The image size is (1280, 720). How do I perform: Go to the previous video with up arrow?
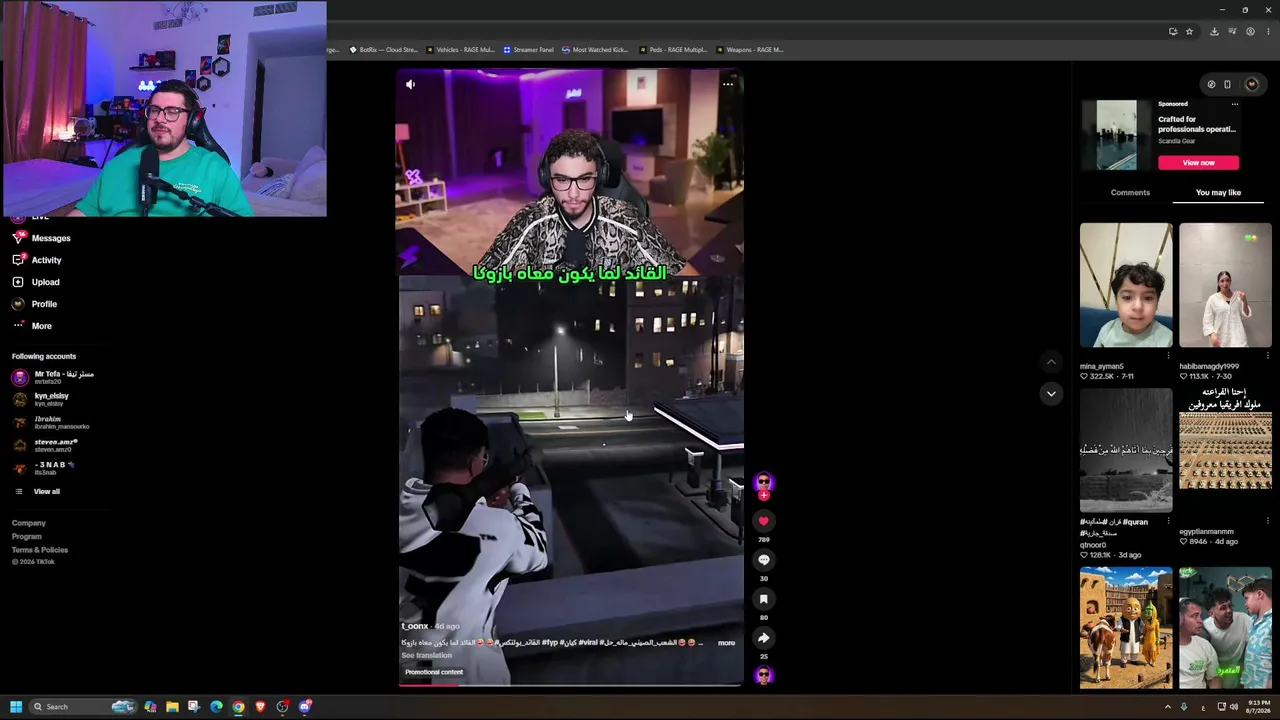[x=1051, y=361]
